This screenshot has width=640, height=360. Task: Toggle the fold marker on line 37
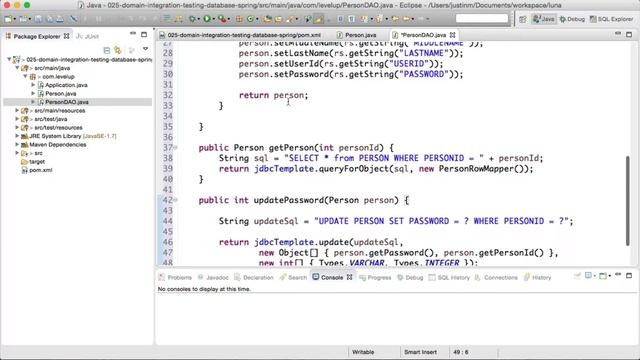coord(176,148)
